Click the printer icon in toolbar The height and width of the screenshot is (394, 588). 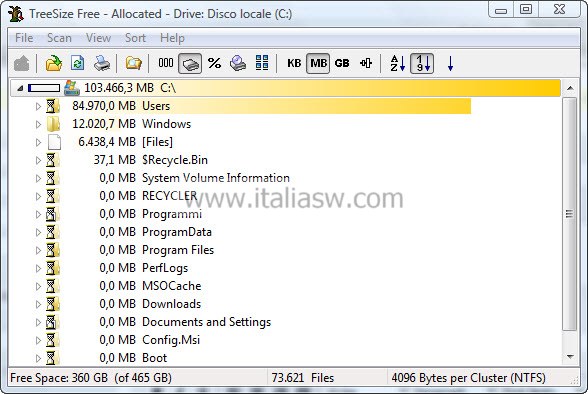[x=102, y=63]
